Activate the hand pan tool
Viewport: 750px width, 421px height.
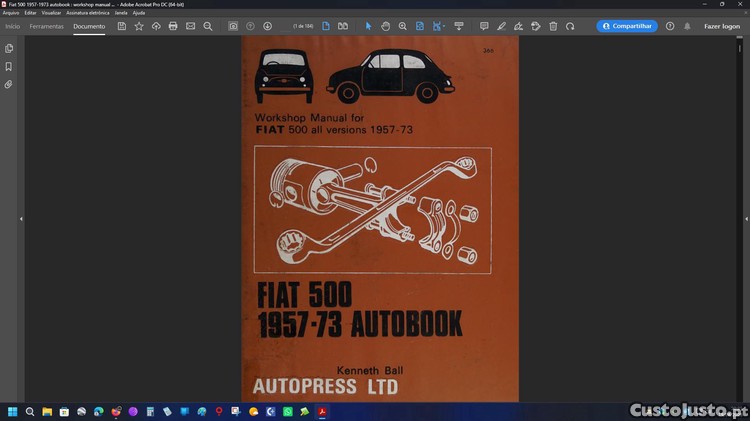386,26
